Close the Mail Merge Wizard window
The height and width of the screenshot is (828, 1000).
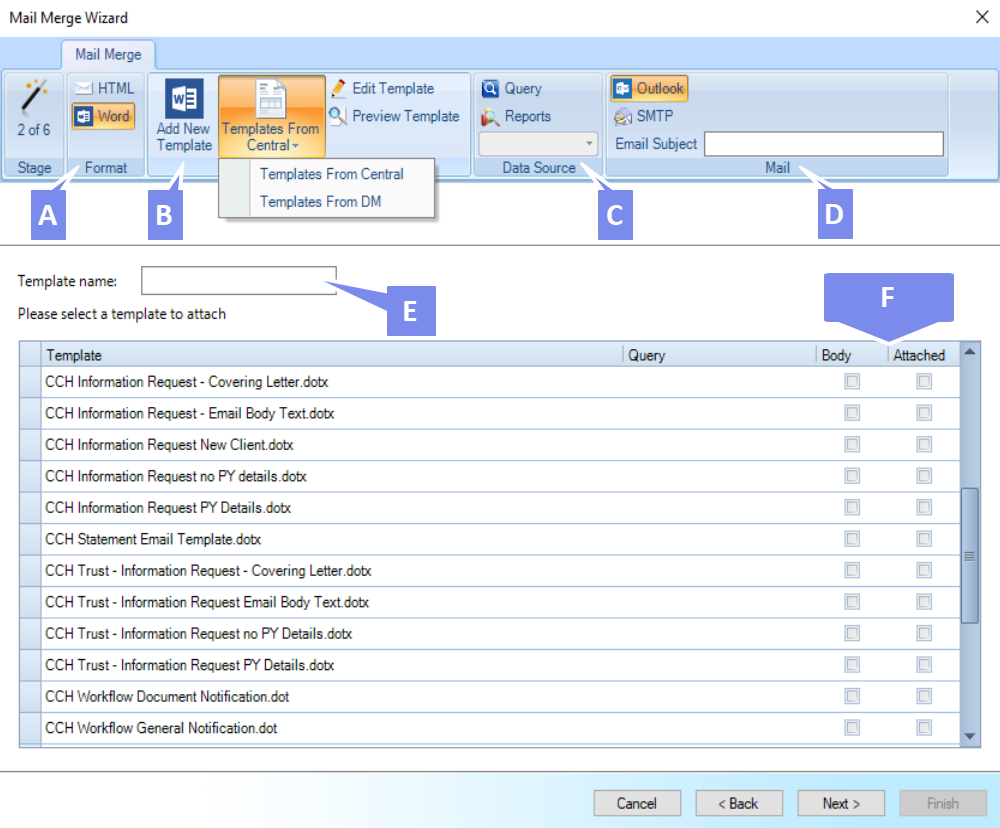coord(982,17)
